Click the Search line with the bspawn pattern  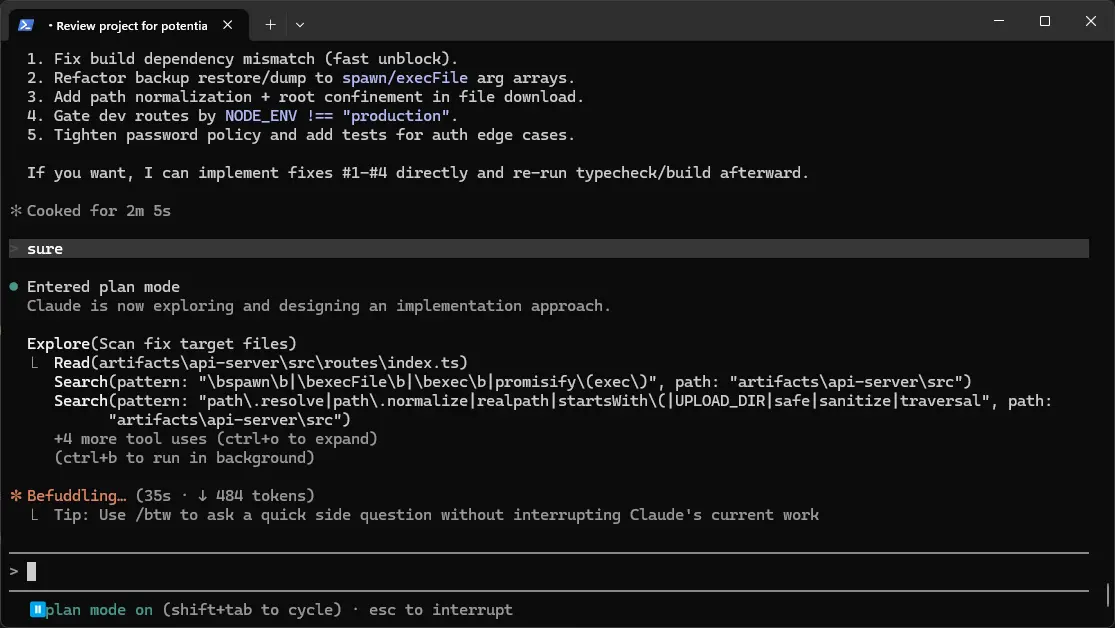pos(512,382)
